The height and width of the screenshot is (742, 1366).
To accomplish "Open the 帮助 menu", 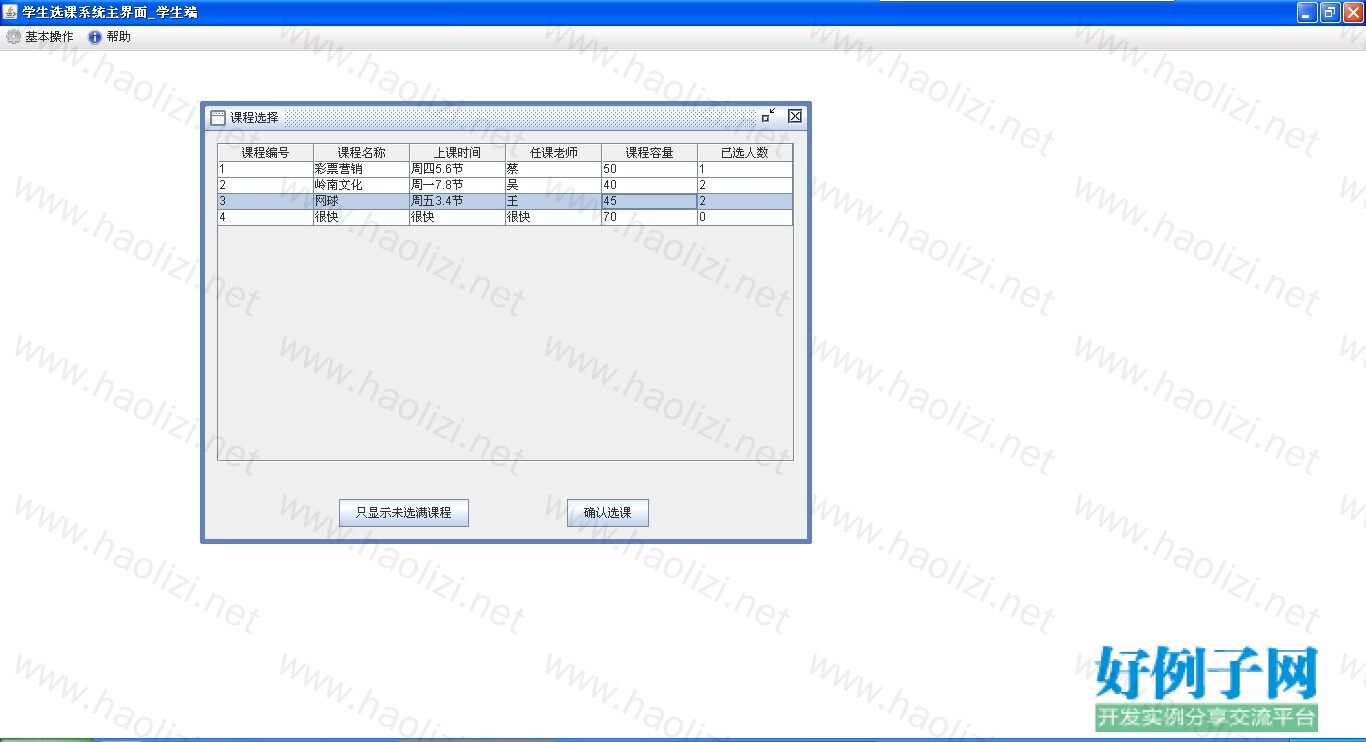I will pos(110,37).
